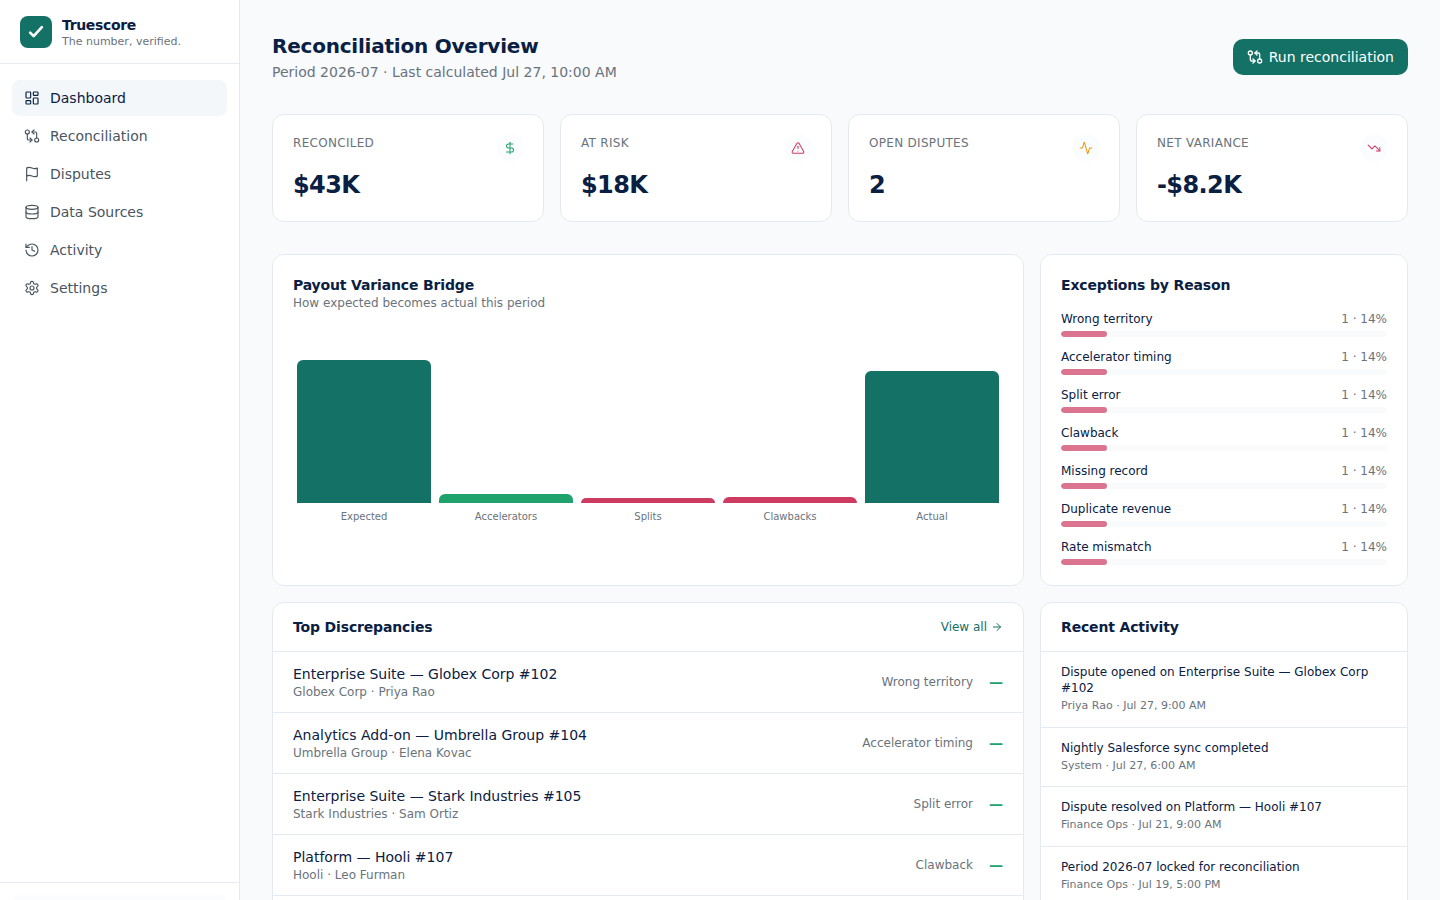Click the Clawback progress bar

pyautogui.click(x=1224, y=448)
